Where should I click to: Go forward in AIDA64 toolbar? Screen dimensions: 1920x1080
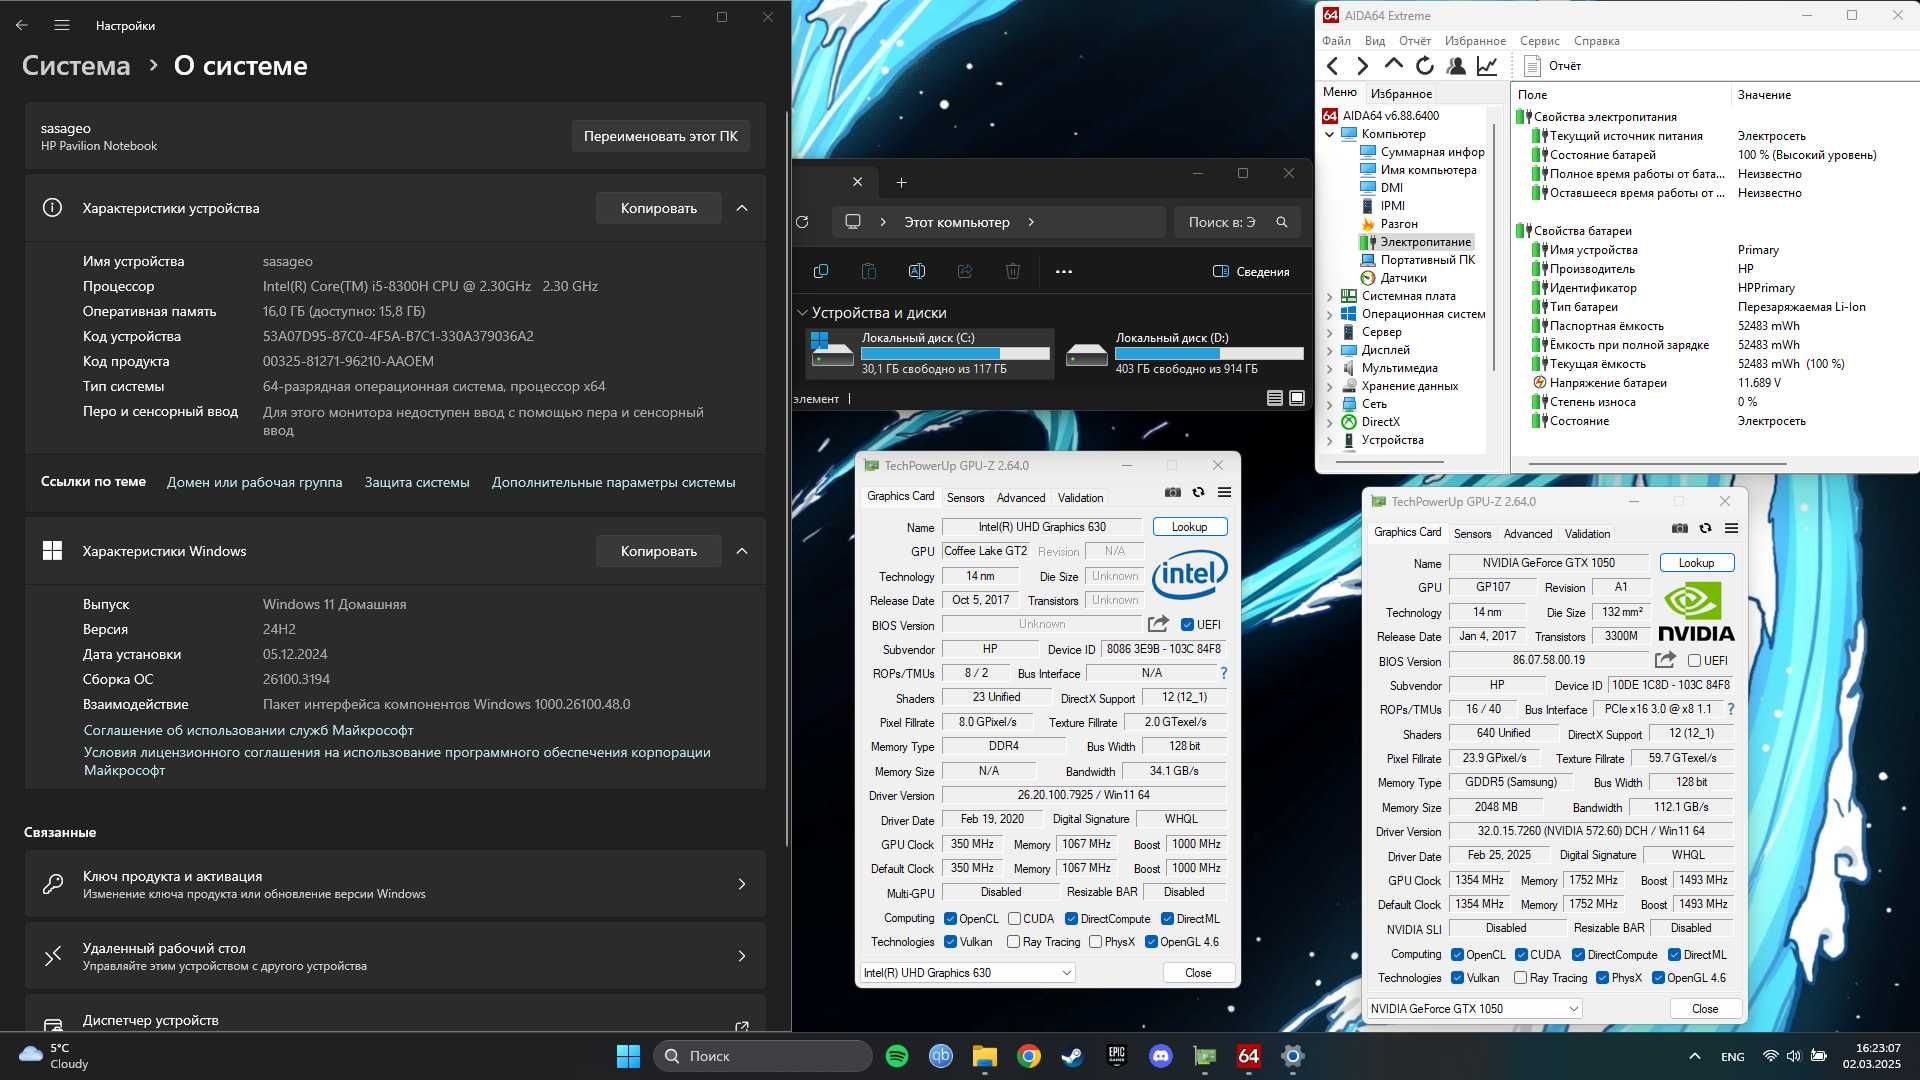(x=1362, y=66)
